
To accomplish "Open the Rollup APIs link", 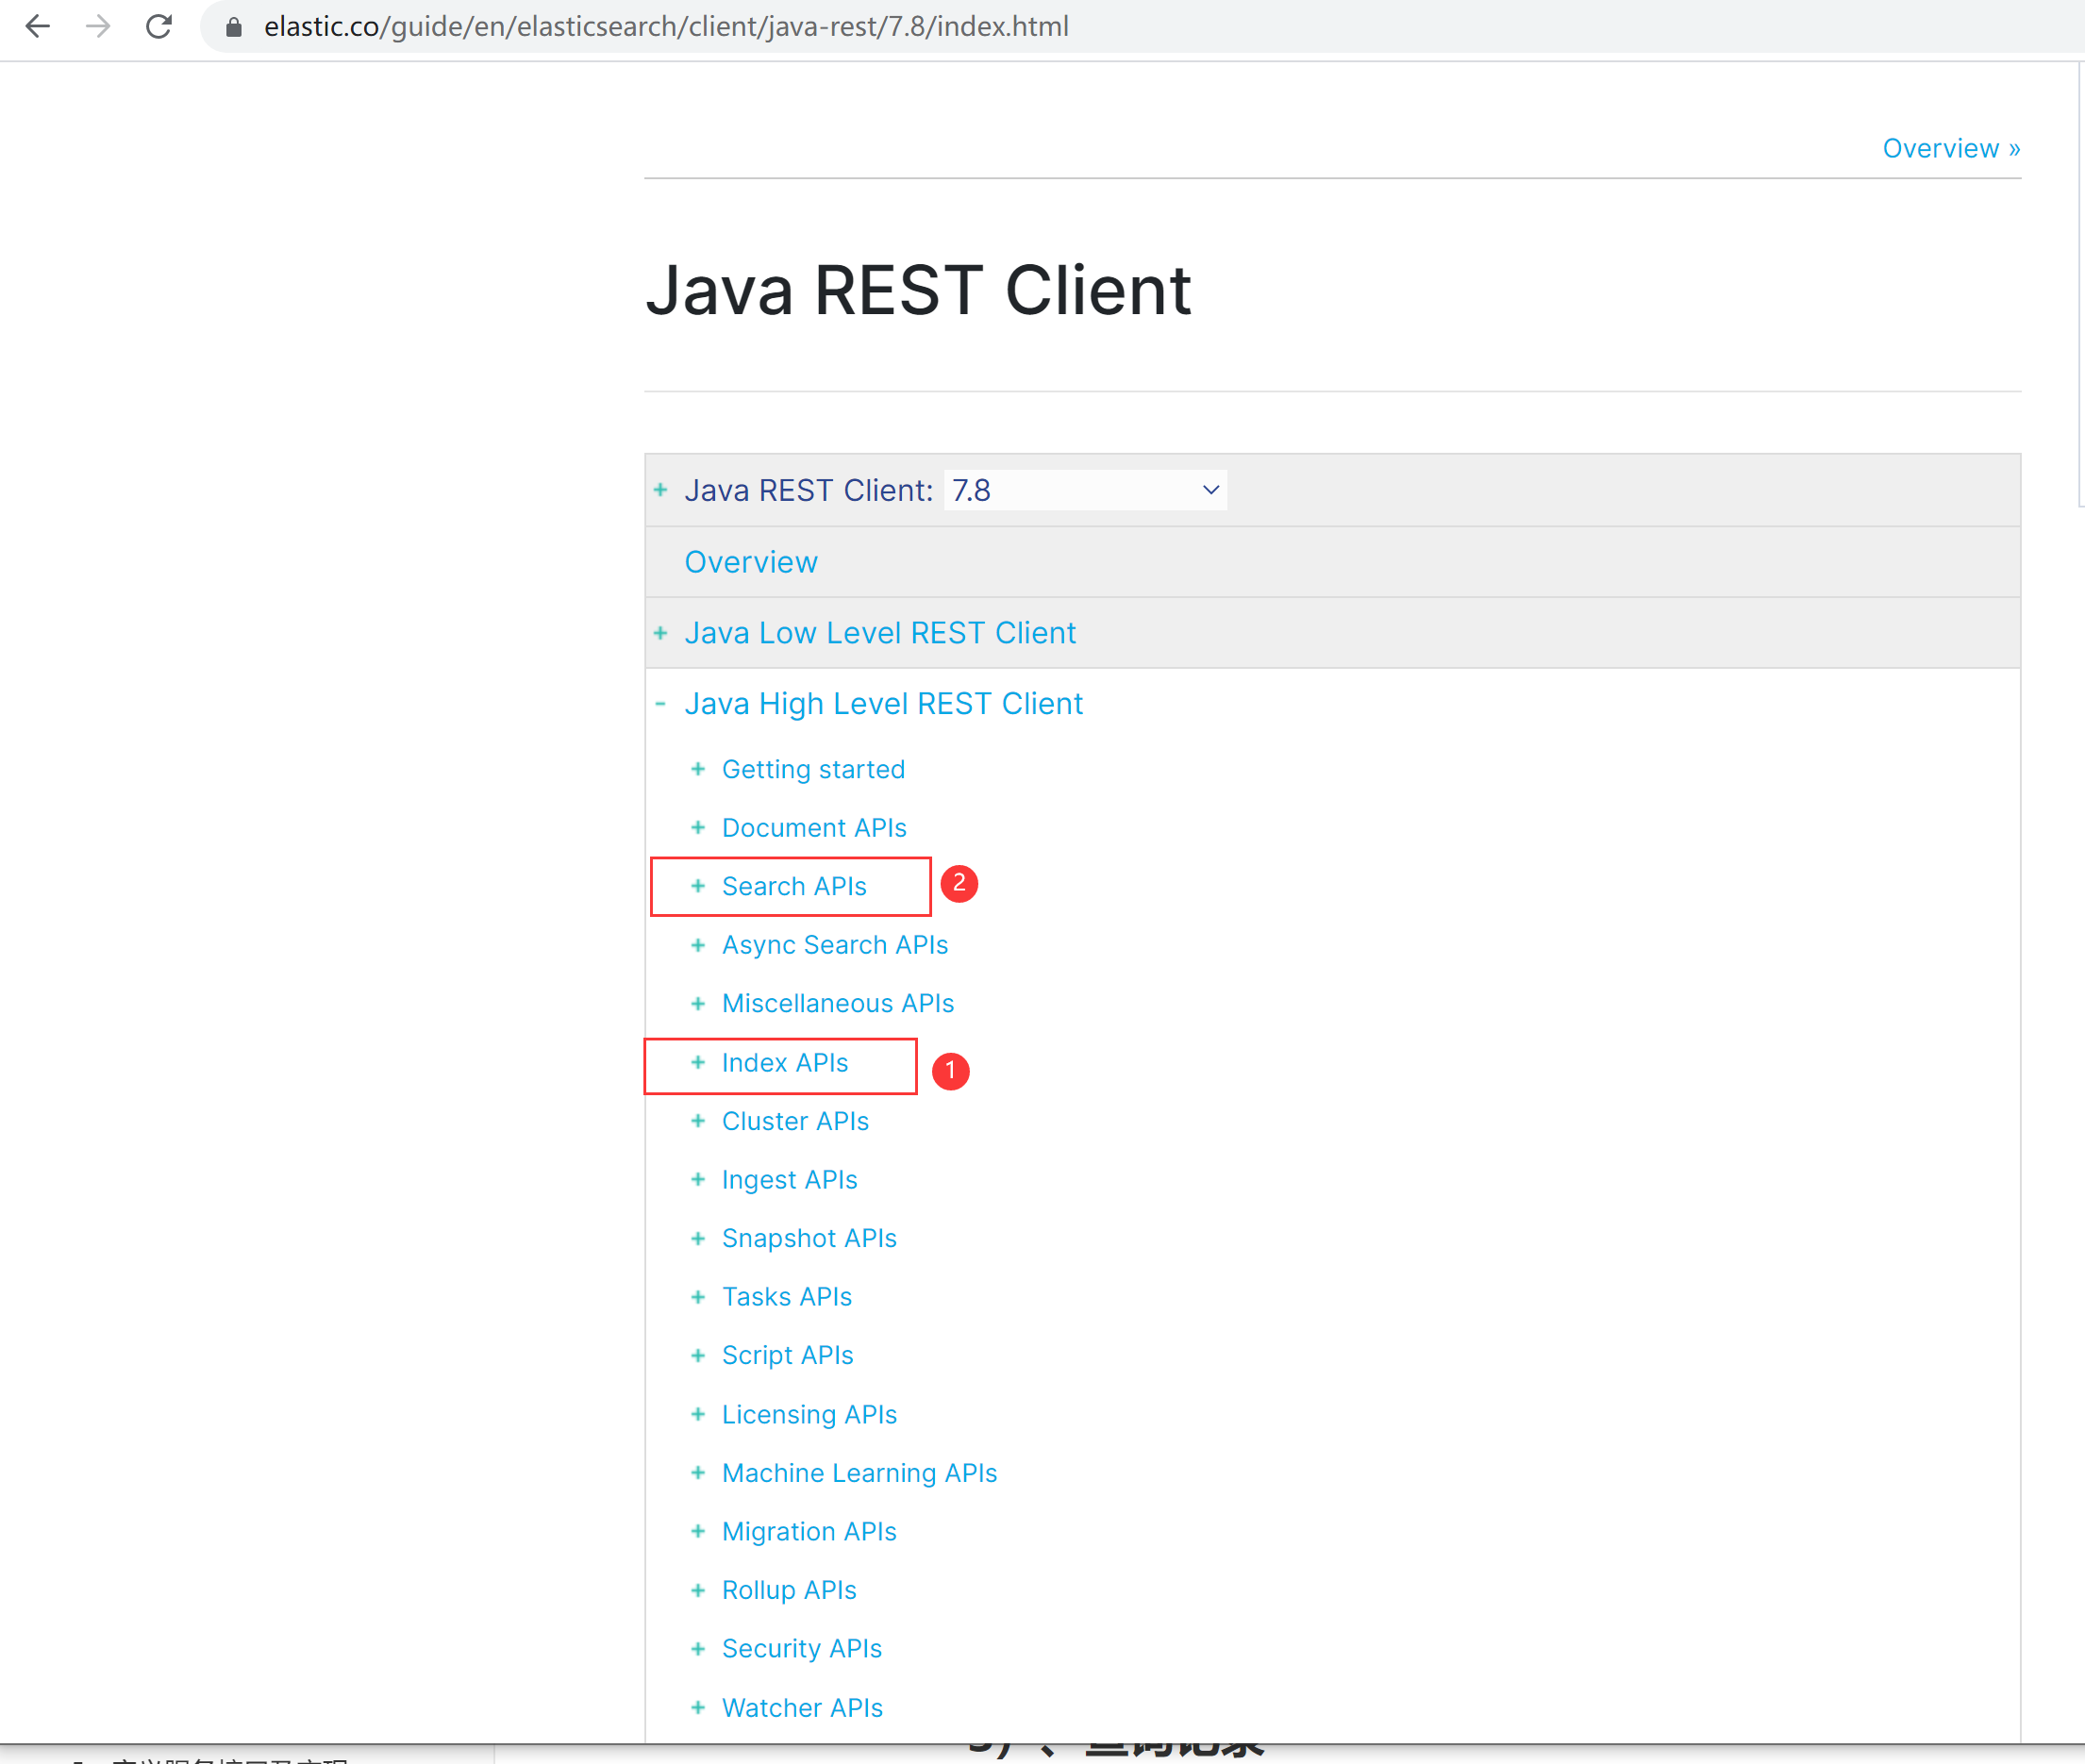I will [789, 1590].
